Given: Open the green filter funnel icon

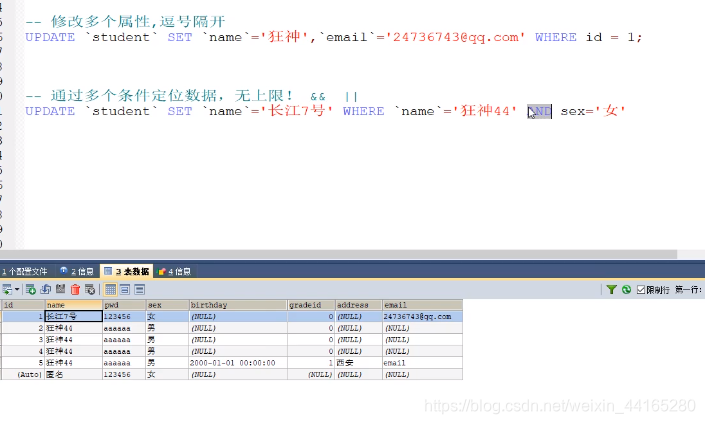Looking at the screenshot, I should 611,290.
